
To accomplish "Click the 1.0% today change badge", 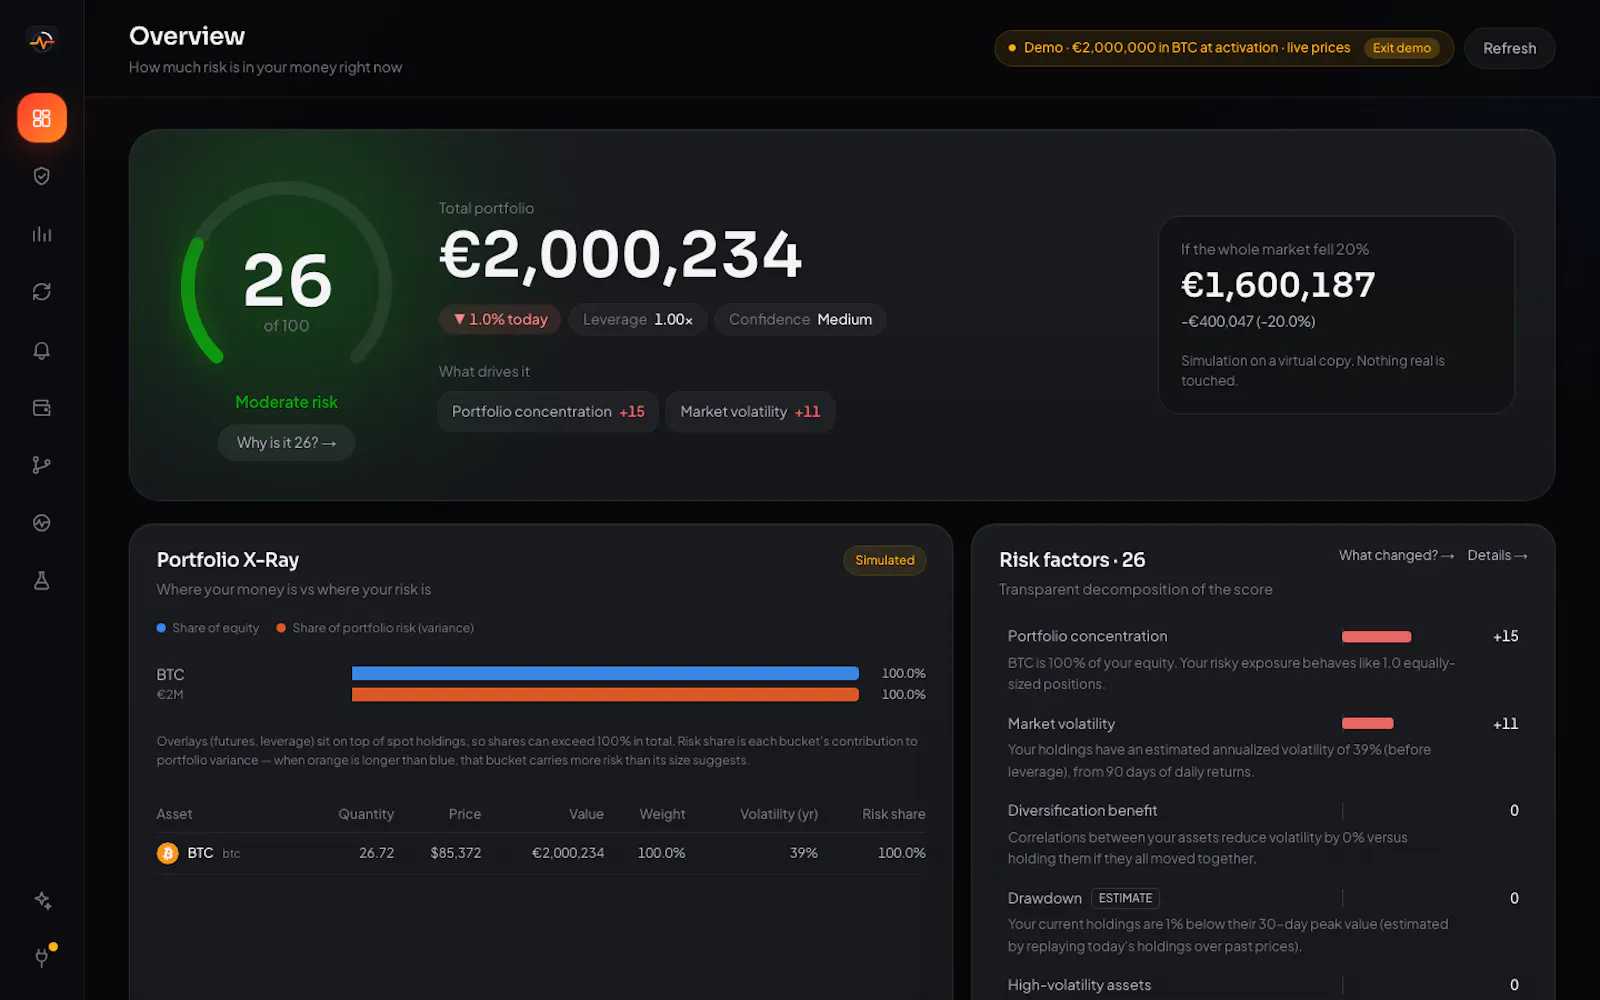I will 500,319.
